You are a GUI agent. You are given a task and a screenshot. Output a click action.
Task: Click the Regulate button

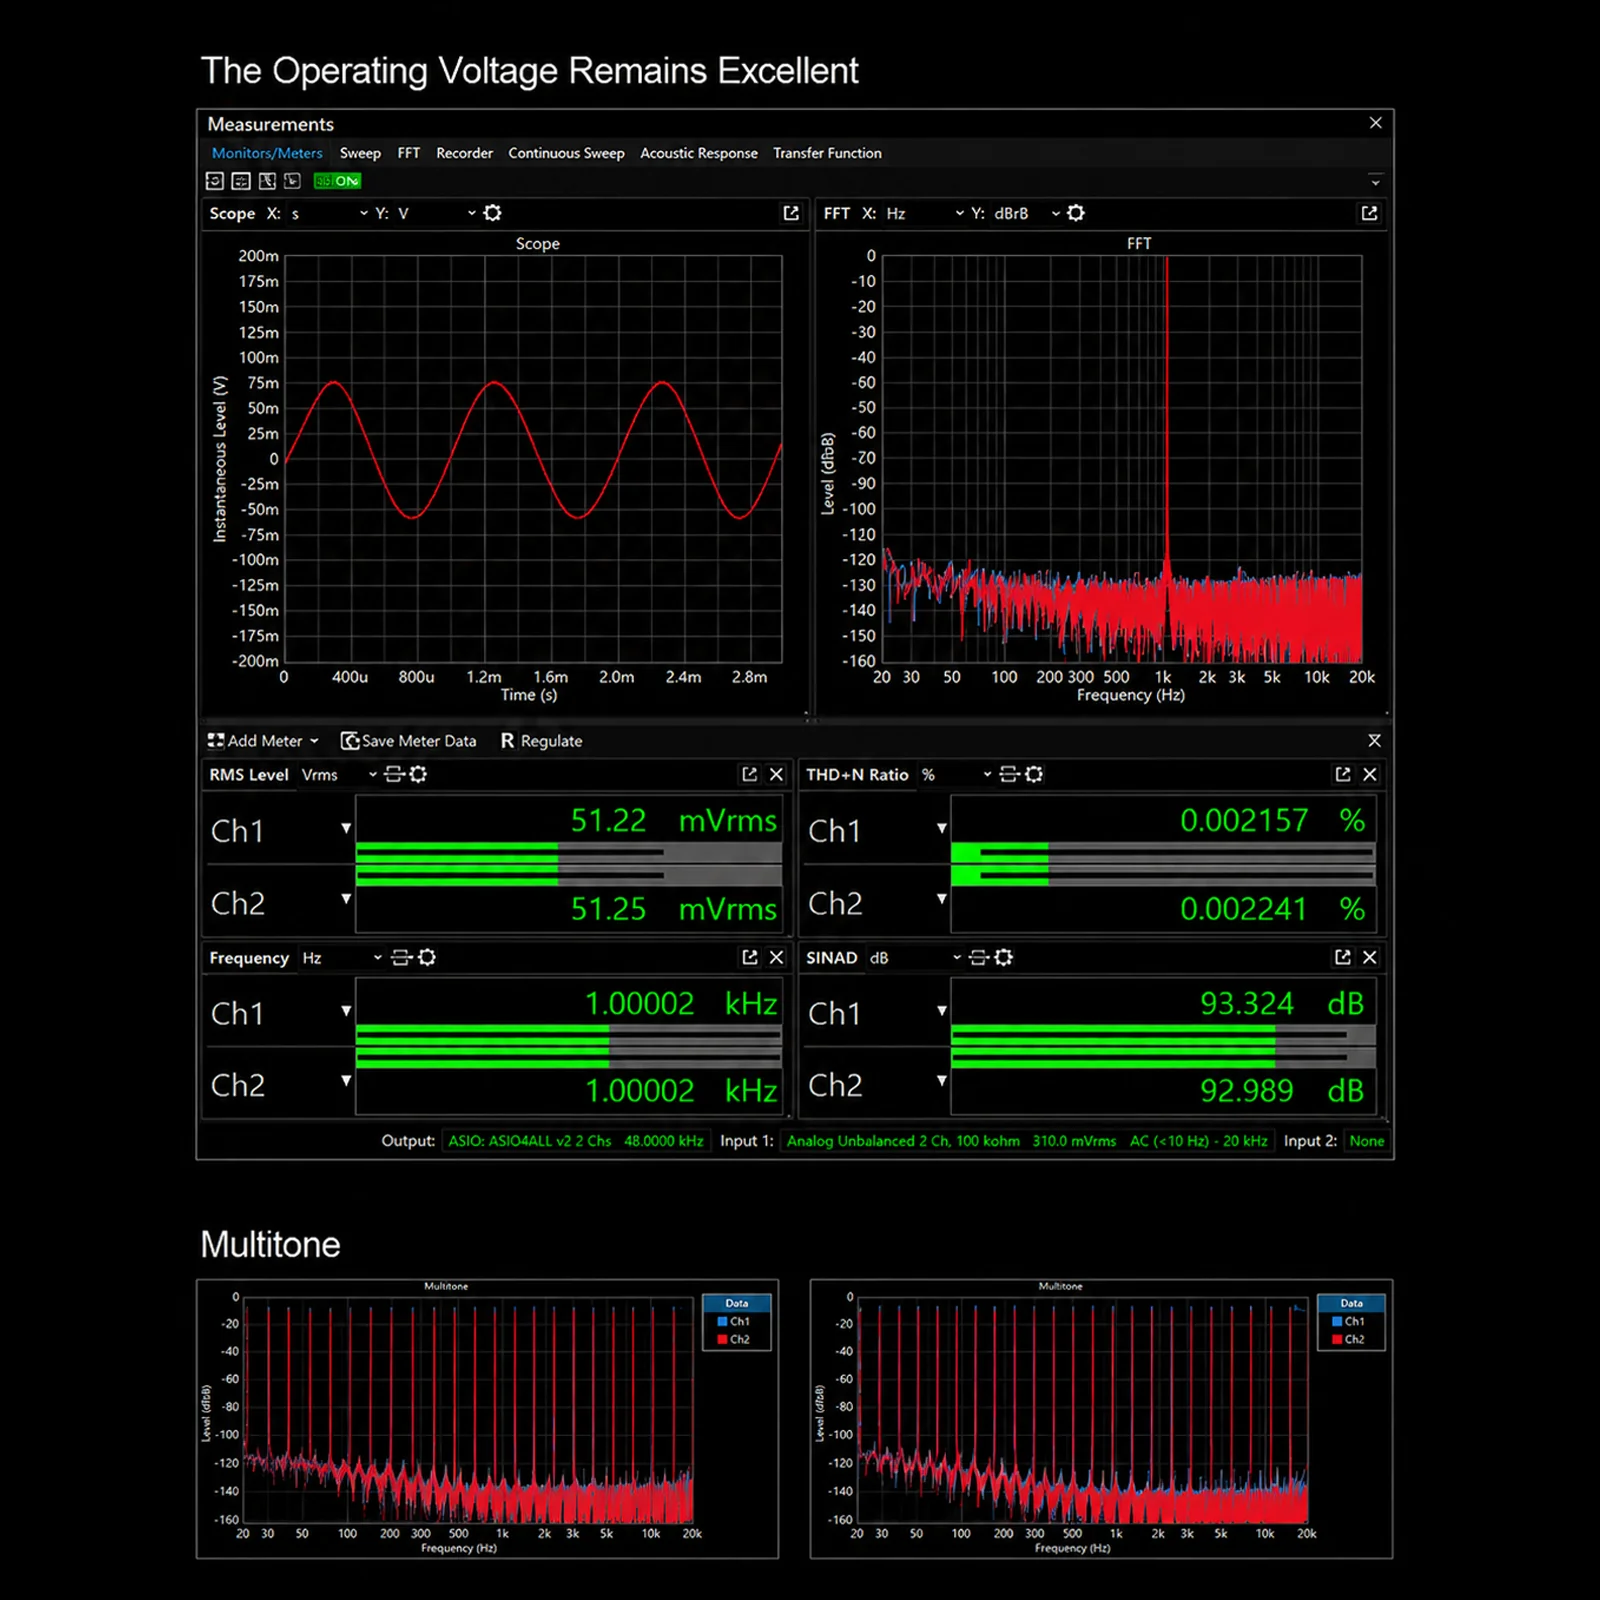point(541,741)
